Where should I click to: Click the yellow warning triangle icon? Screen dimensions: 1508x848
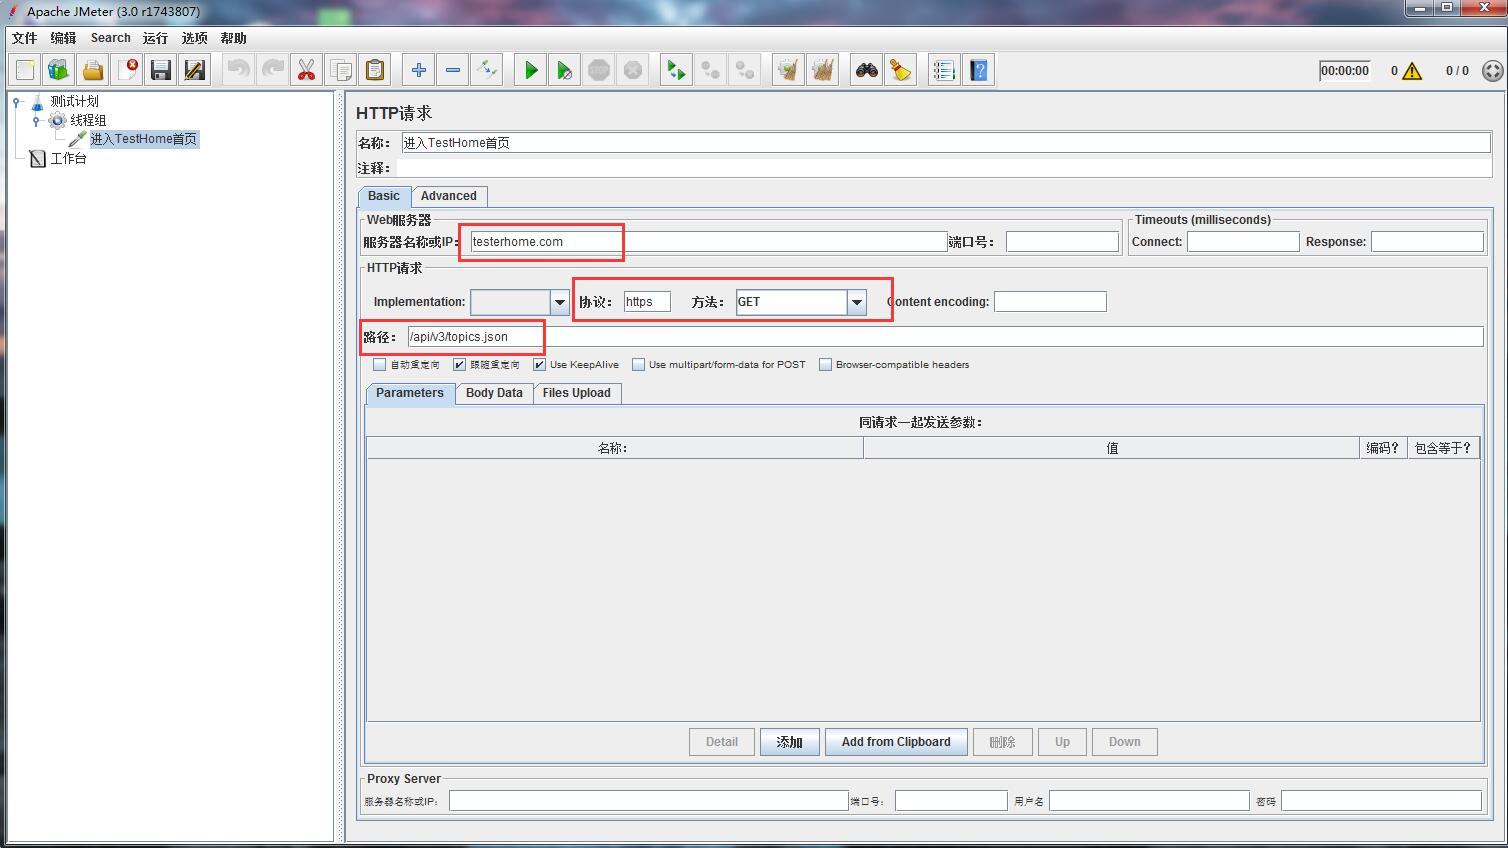pyautogui.click(x=1412, y=71)
